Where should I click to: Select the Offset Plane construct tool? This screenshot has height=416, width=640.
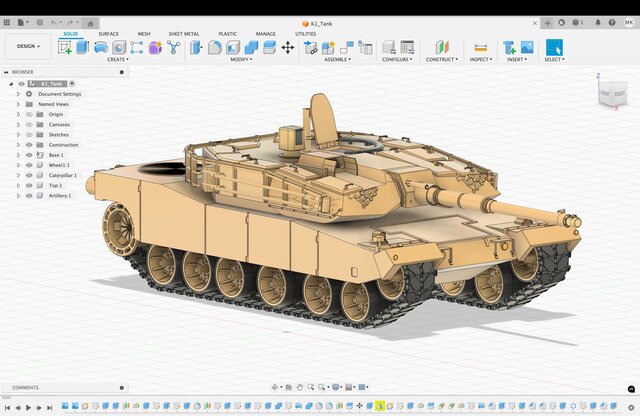point(442,47)
